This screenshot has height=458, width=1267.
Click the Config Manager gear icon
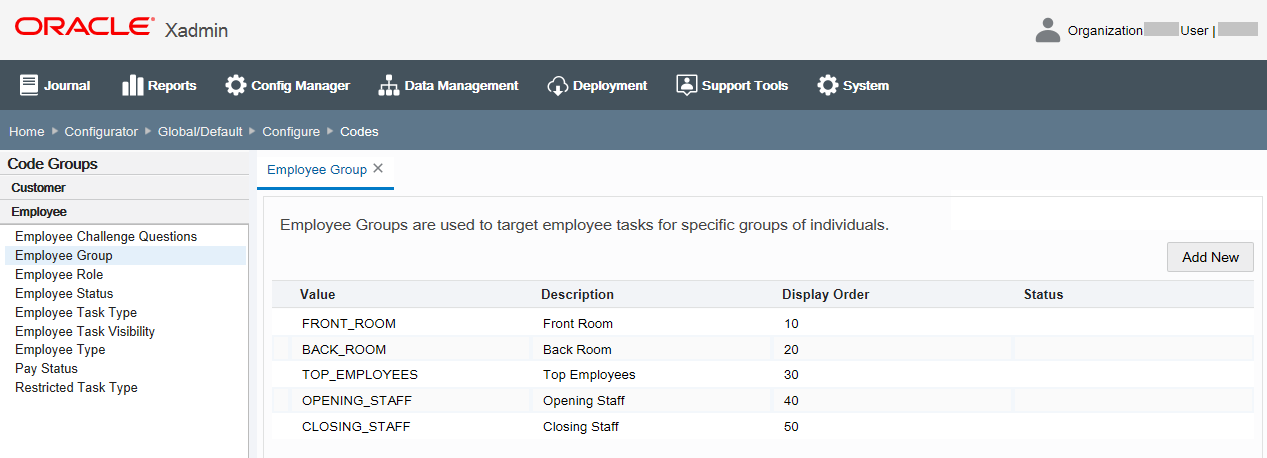(236, 85)
